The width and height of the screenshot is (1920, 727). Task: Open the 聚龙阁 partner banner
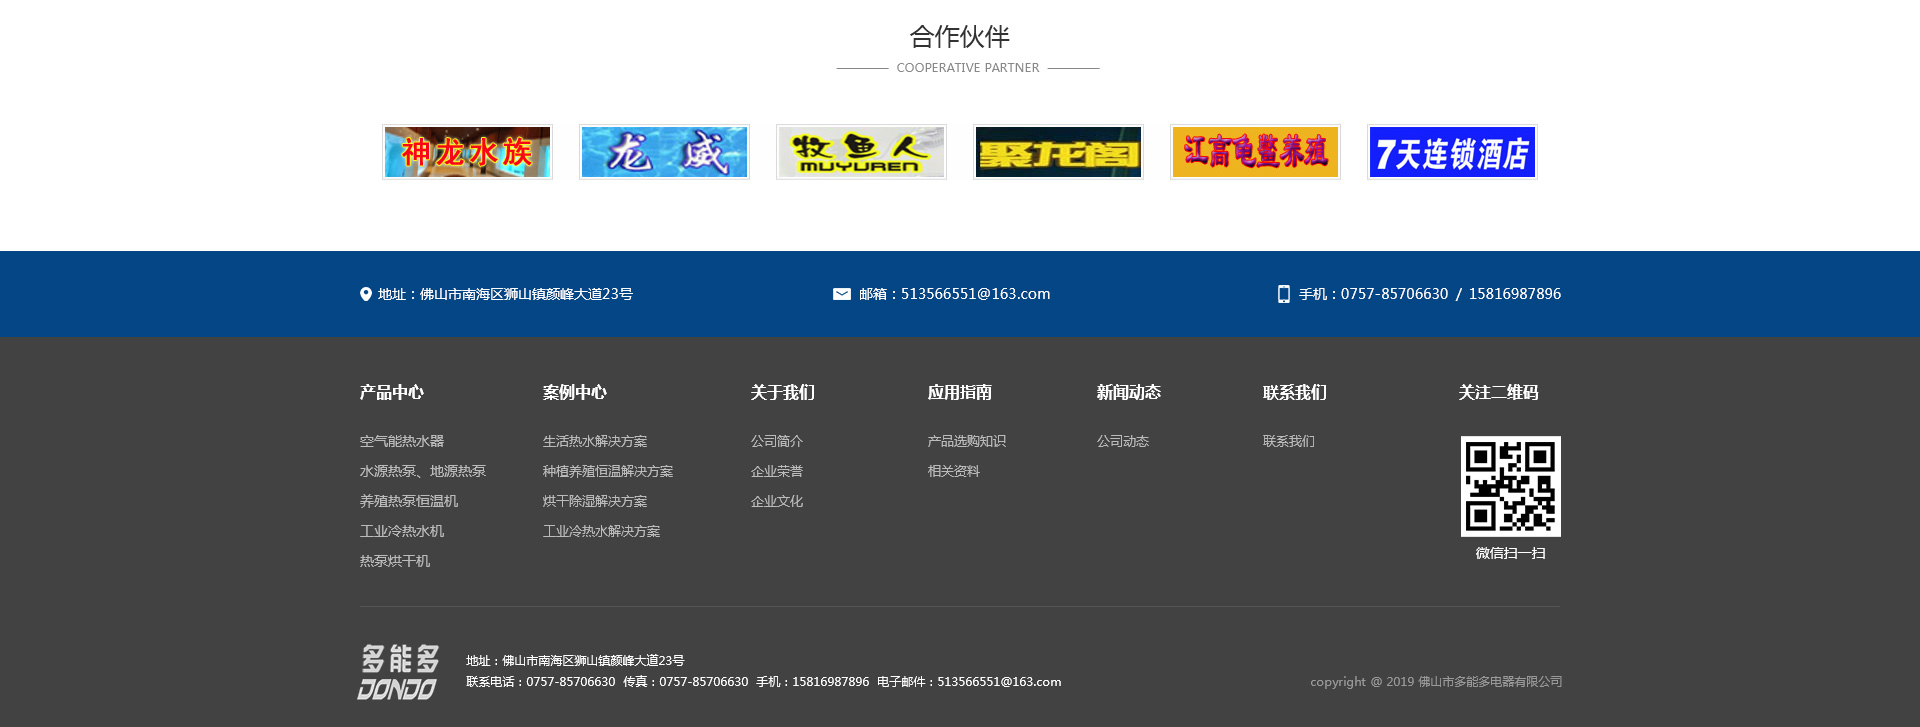click(x=1058, y=152)
